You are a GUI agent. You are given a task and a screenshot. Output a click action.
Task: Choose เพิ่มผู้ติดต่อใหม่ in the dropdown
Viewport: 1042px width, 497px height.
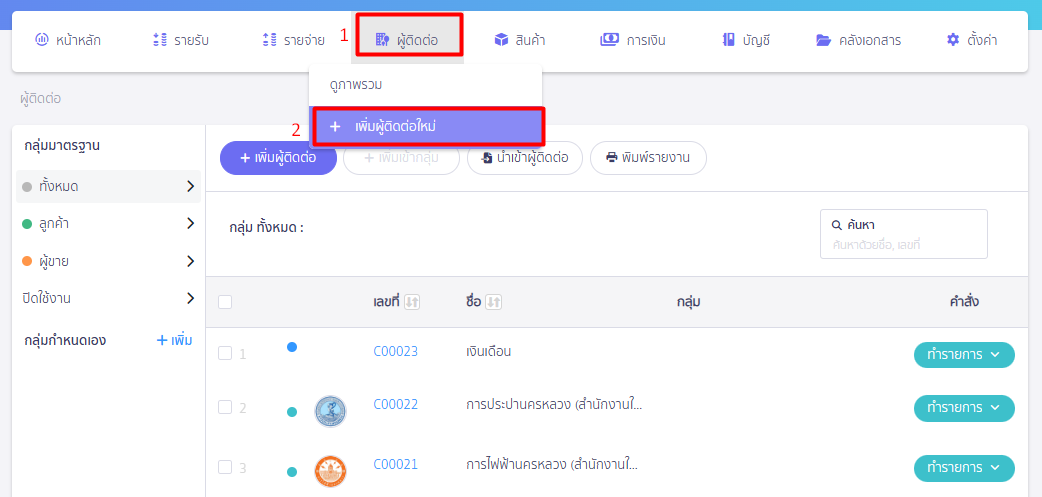(x=429, y=126)
